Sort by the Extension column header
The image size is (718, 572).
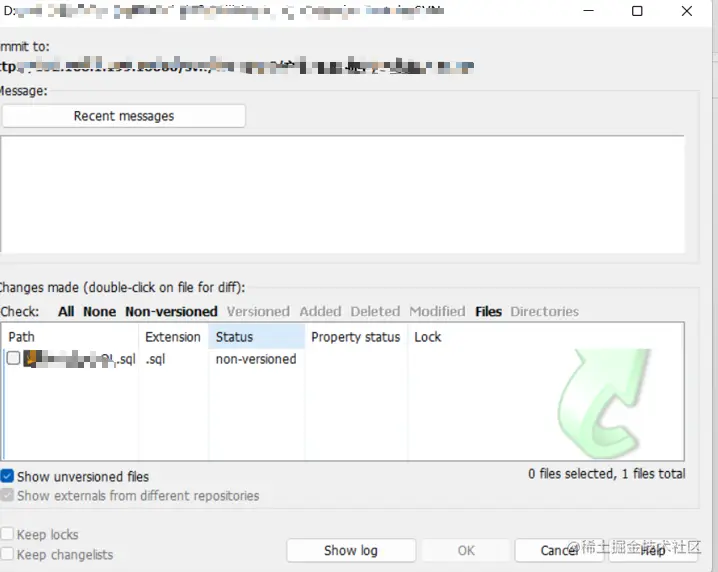point(173,337)
